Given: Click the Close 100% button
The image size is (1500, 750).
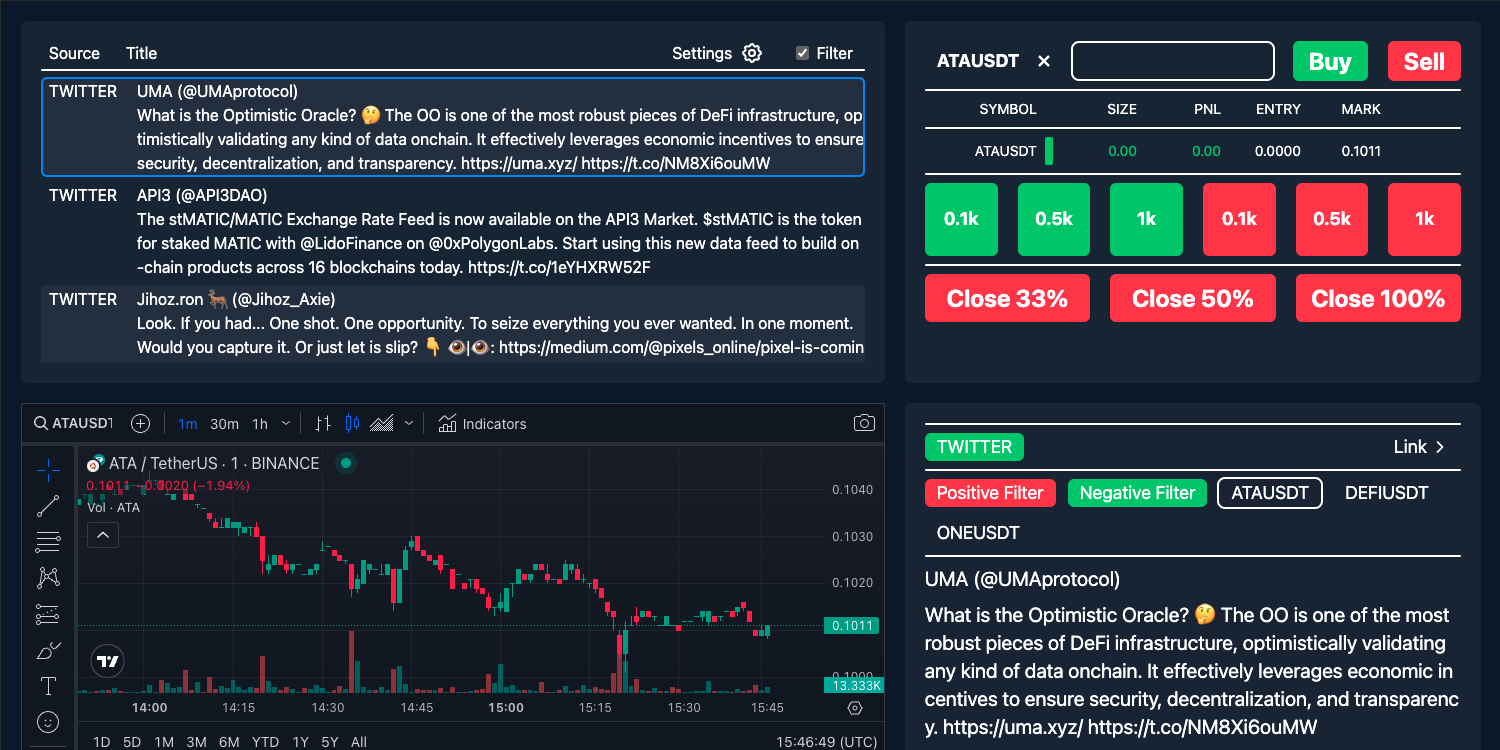Looking at the screenshot, I should [x=1378, y=298].
